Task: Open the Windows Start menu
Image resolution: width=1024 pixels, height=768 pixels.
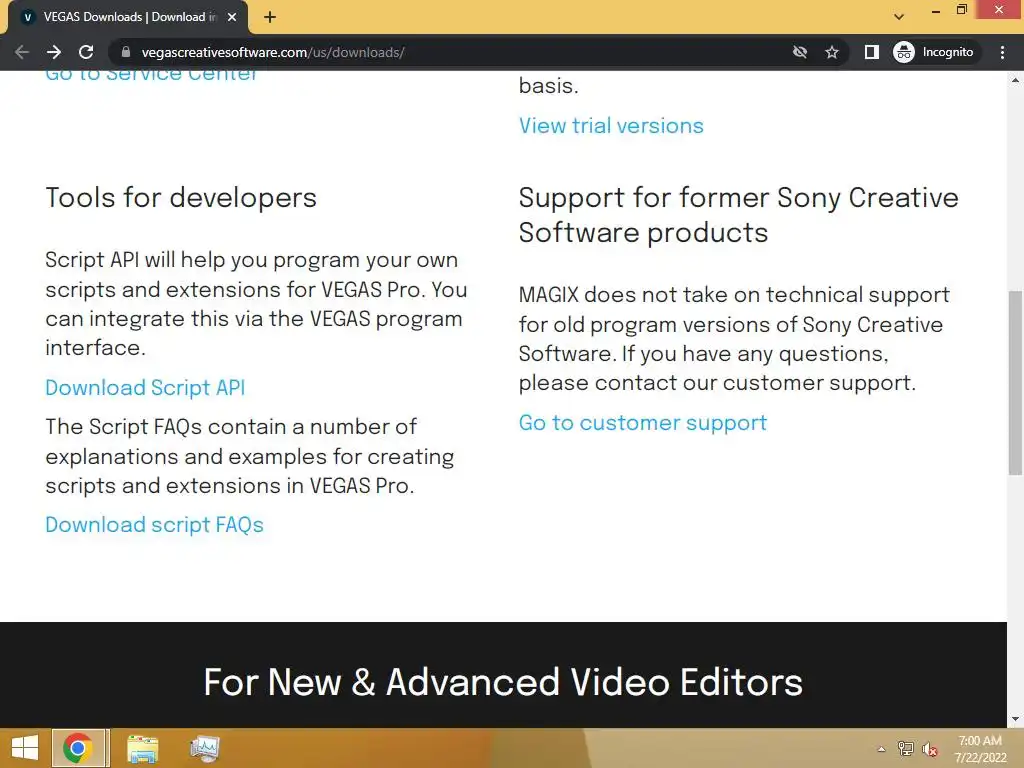Action: 25,748
